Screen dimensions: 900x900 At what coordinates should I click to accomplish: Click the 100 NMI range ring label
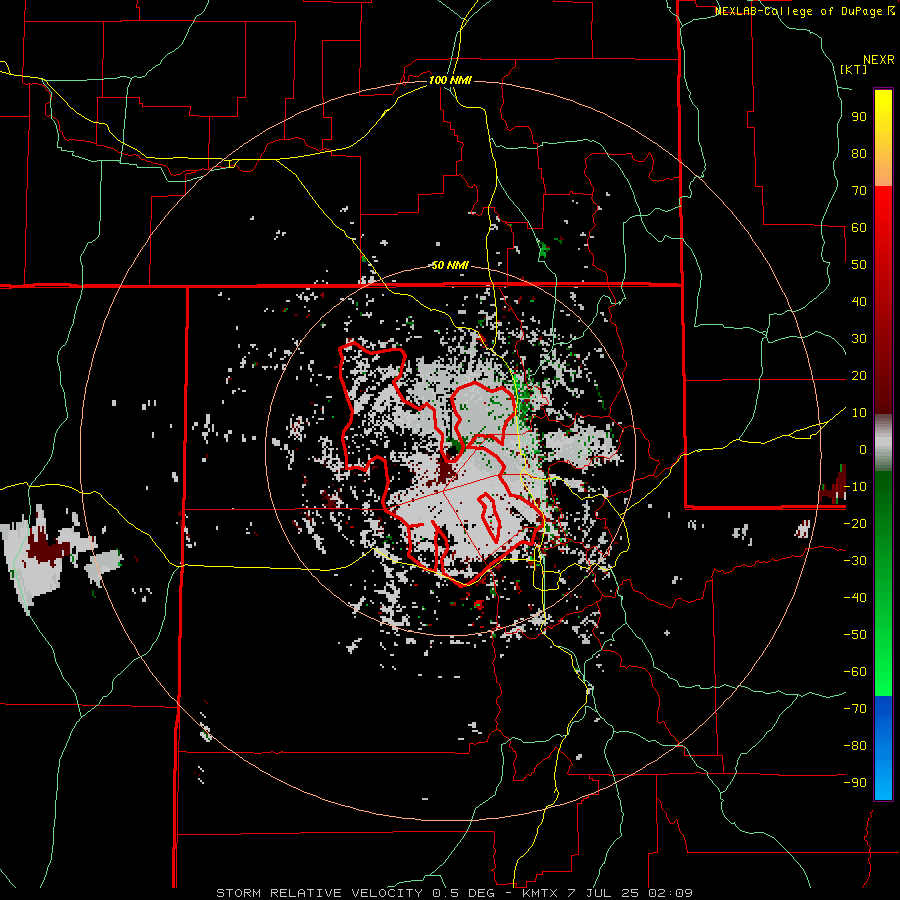pyautogui.click(x=450, y=80)
